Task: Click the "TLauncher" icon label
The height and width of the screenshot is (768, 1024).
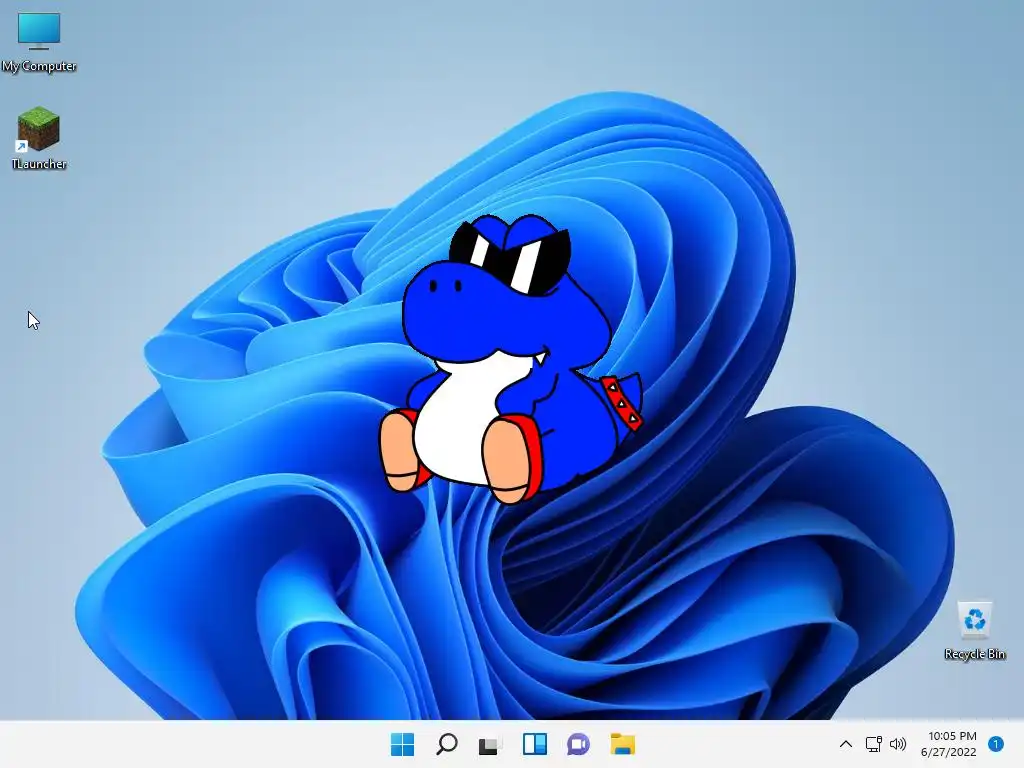Action: (39, 164)
